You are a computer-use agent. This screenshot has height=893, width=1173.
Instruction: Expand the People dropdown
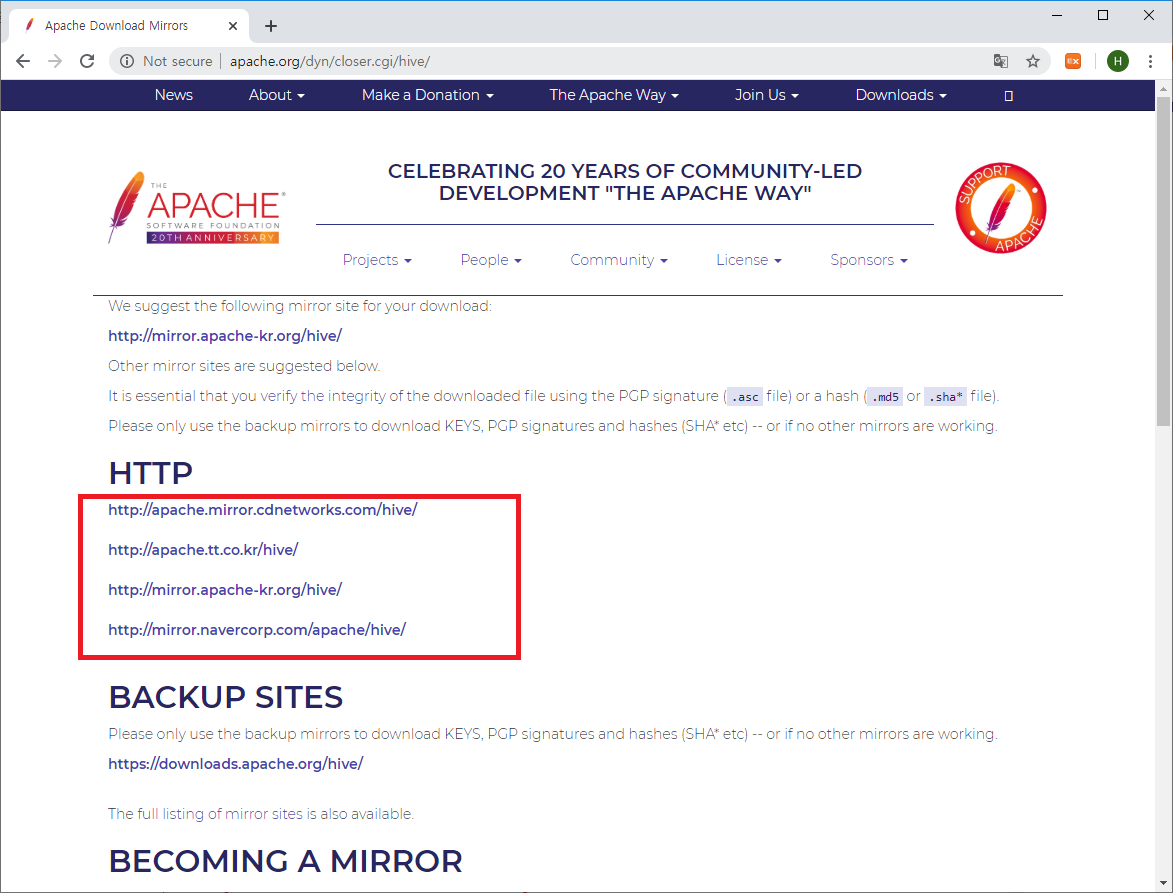pos(491,260)
